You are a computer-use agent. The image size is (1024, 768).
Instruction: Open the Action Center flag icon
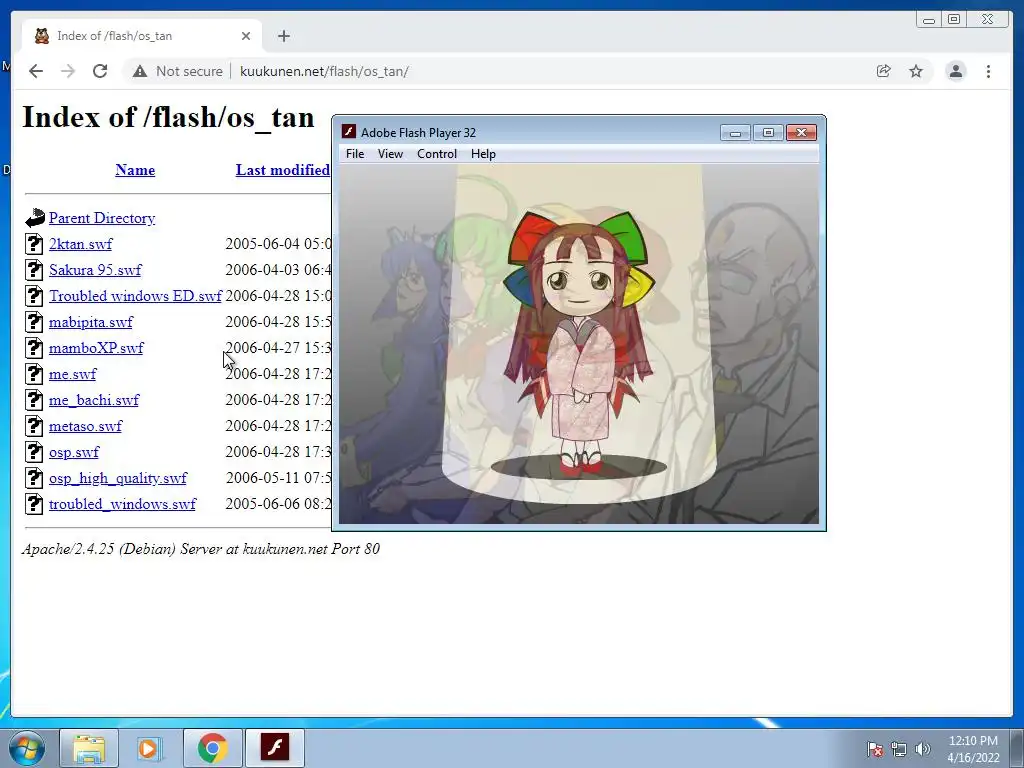875,749
